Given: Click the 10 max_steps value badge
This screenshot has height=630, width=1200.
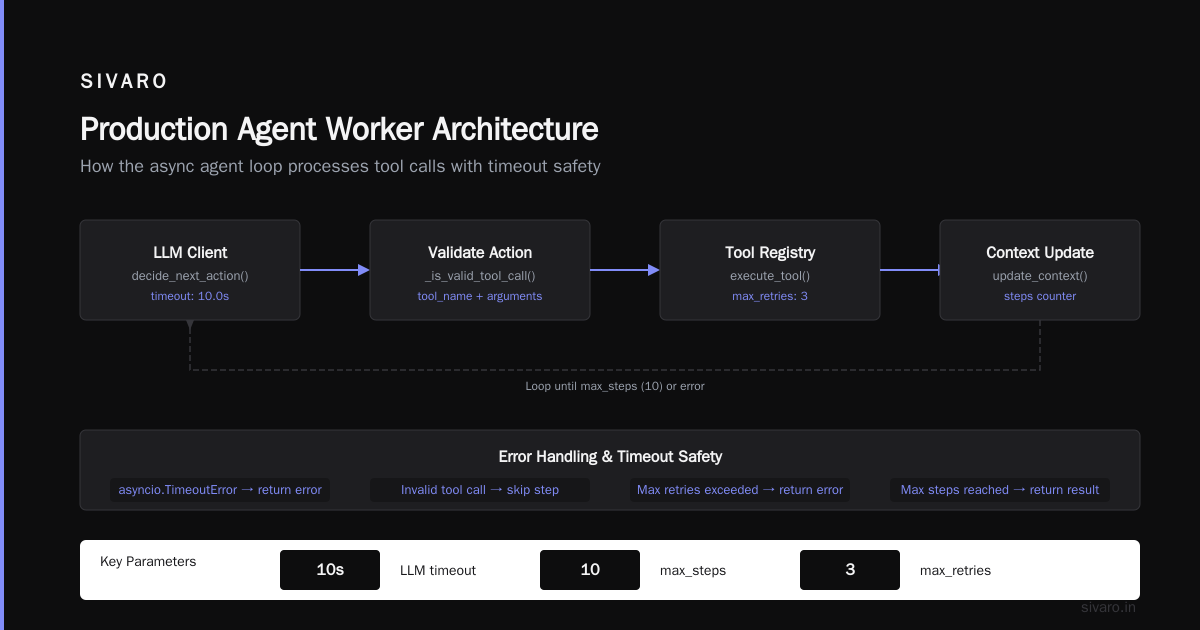Looking at the screenshot, I should click(x=590, y=570).
